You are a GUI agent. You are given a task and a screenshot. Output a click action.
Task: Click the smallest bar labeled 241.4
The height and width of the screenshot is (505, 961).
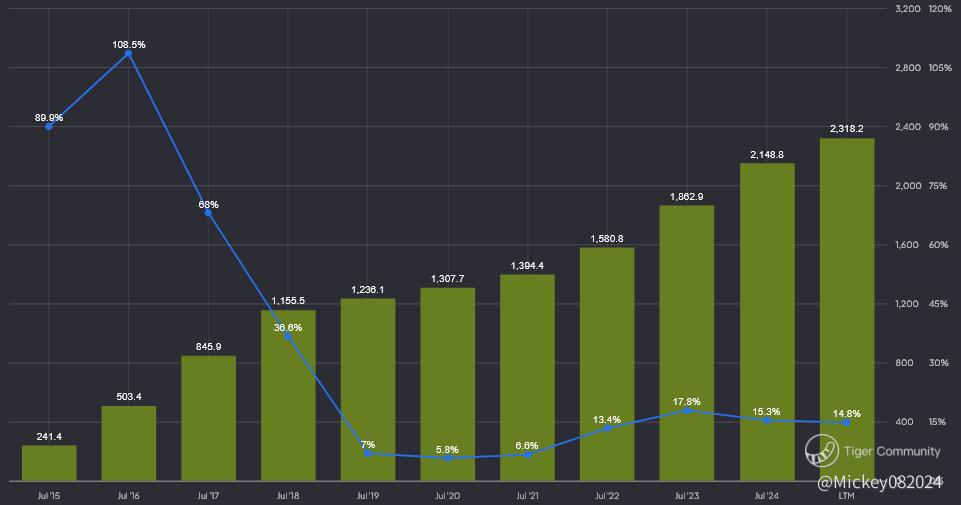(49, 463)
